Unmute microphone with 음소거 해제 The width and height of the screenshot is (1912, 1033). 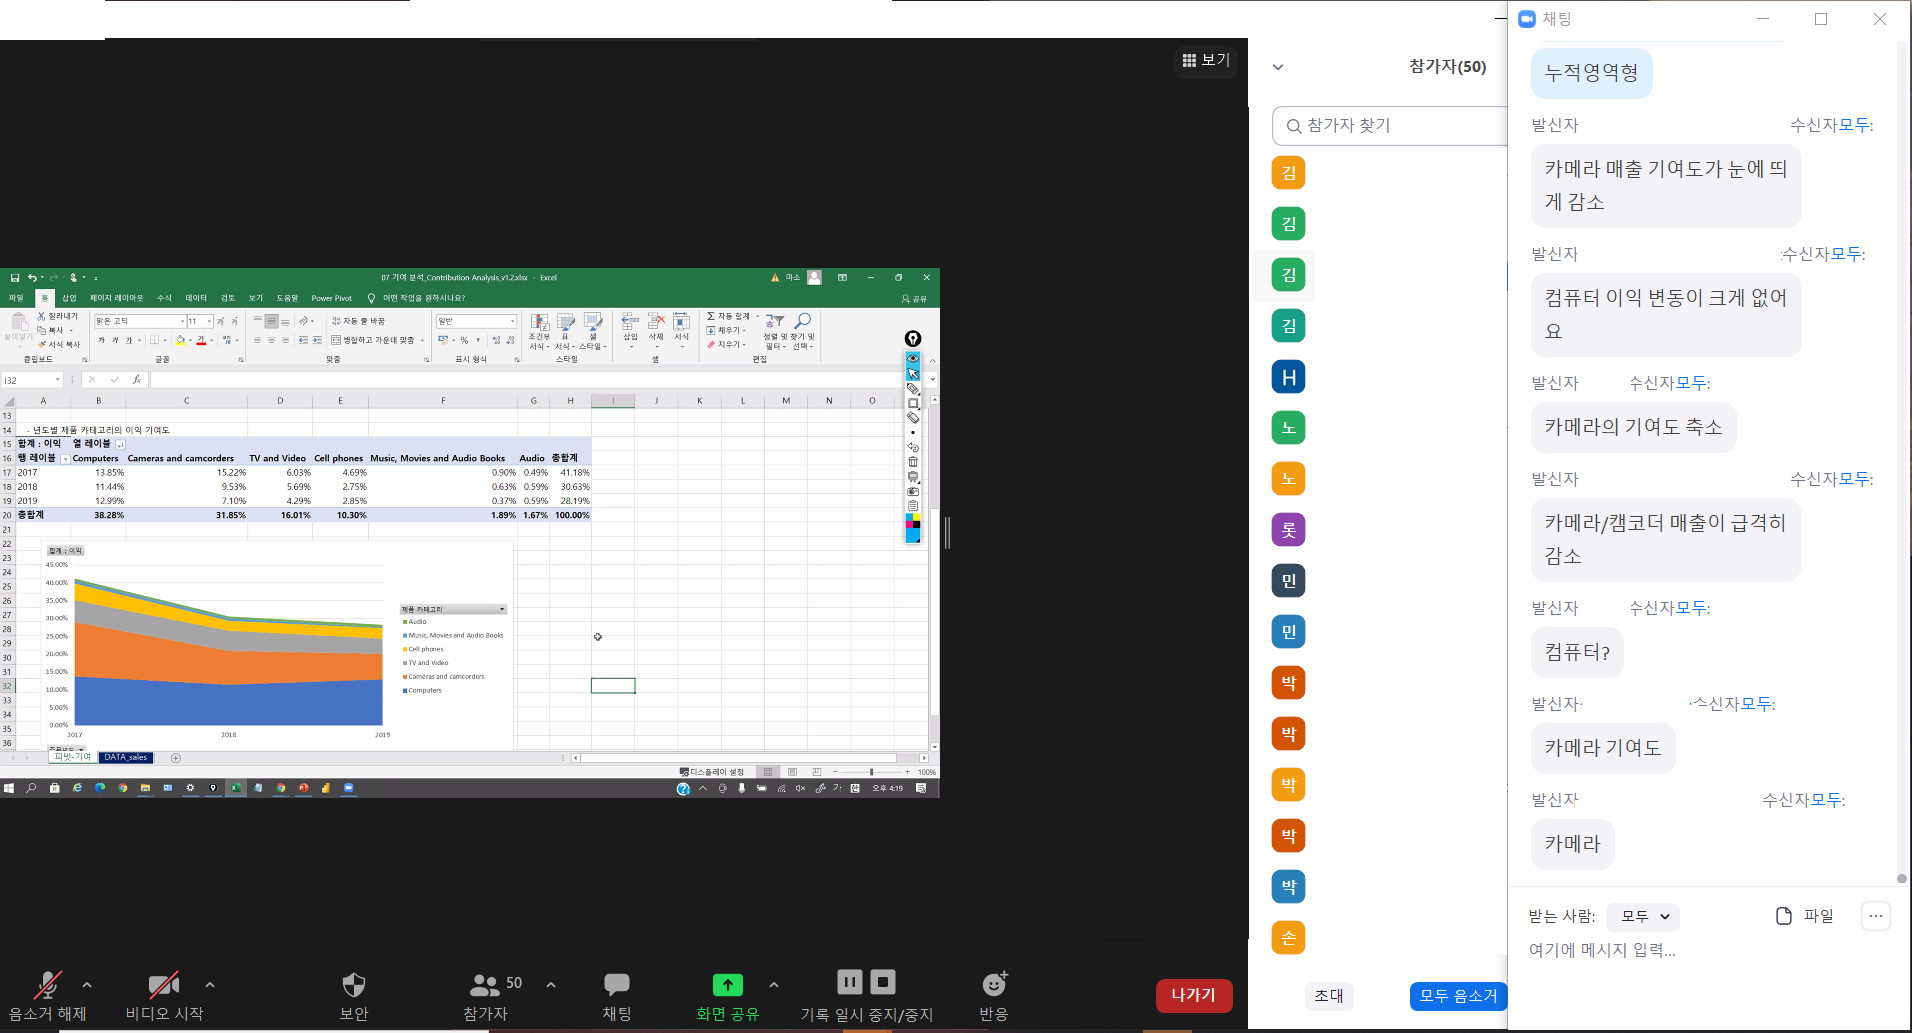47,985
